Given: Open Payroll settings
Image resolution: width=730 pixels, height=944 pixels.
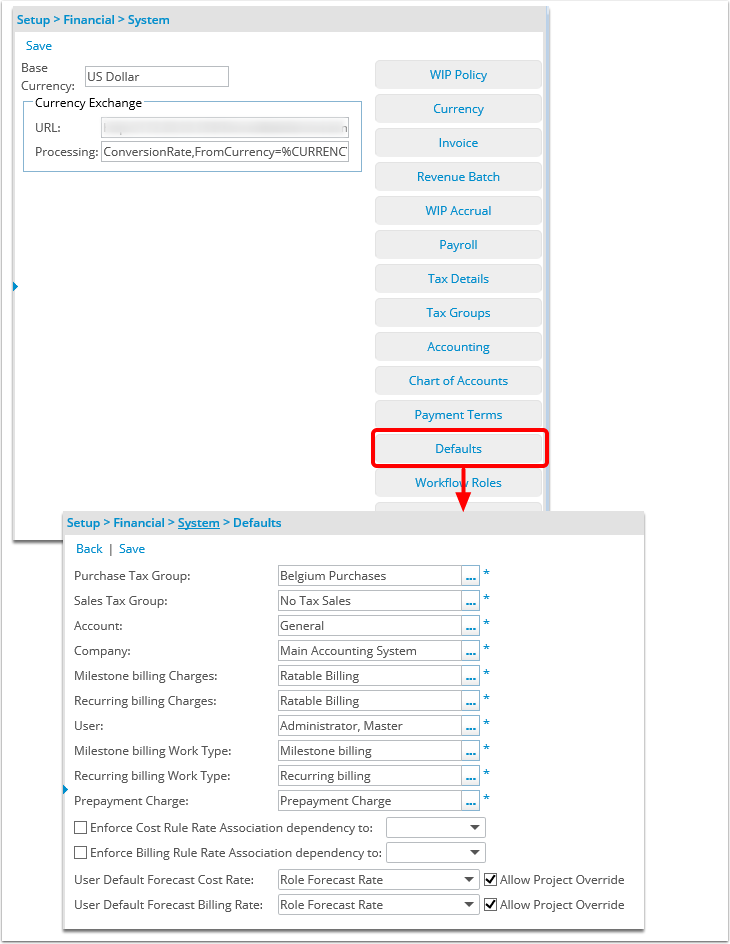Looking at the screenshot, I should pyautogui.click(x=458, y=245).
